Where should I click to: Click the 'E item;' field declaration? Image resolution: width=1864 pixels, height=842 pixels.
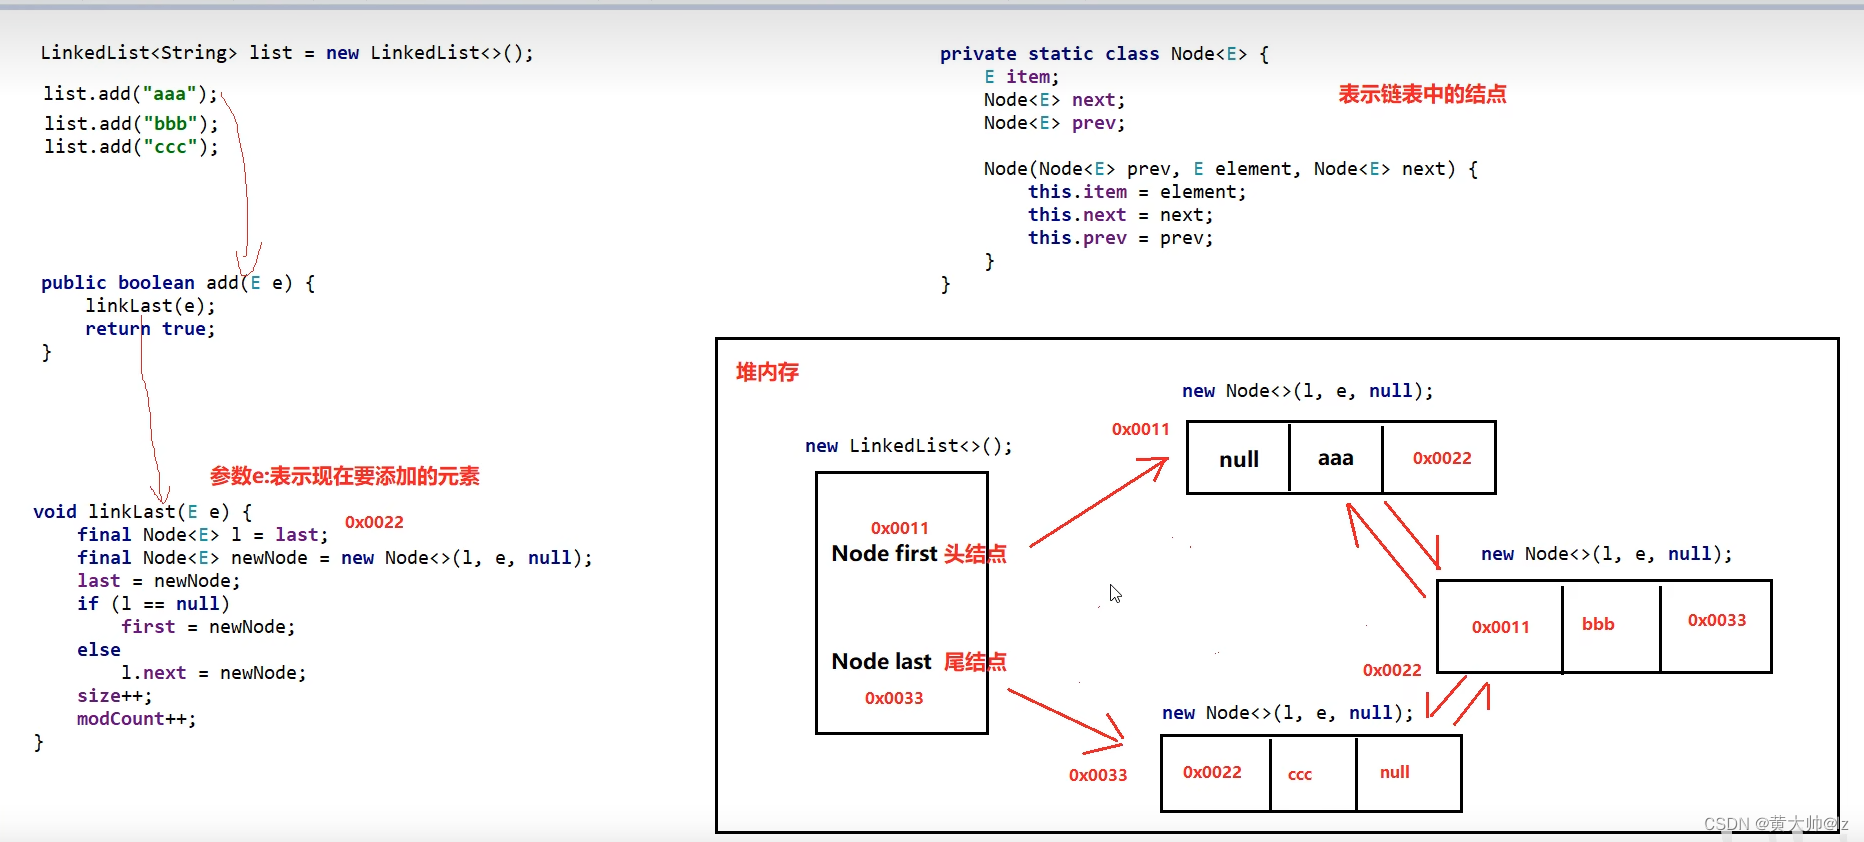click(1021, 77)
